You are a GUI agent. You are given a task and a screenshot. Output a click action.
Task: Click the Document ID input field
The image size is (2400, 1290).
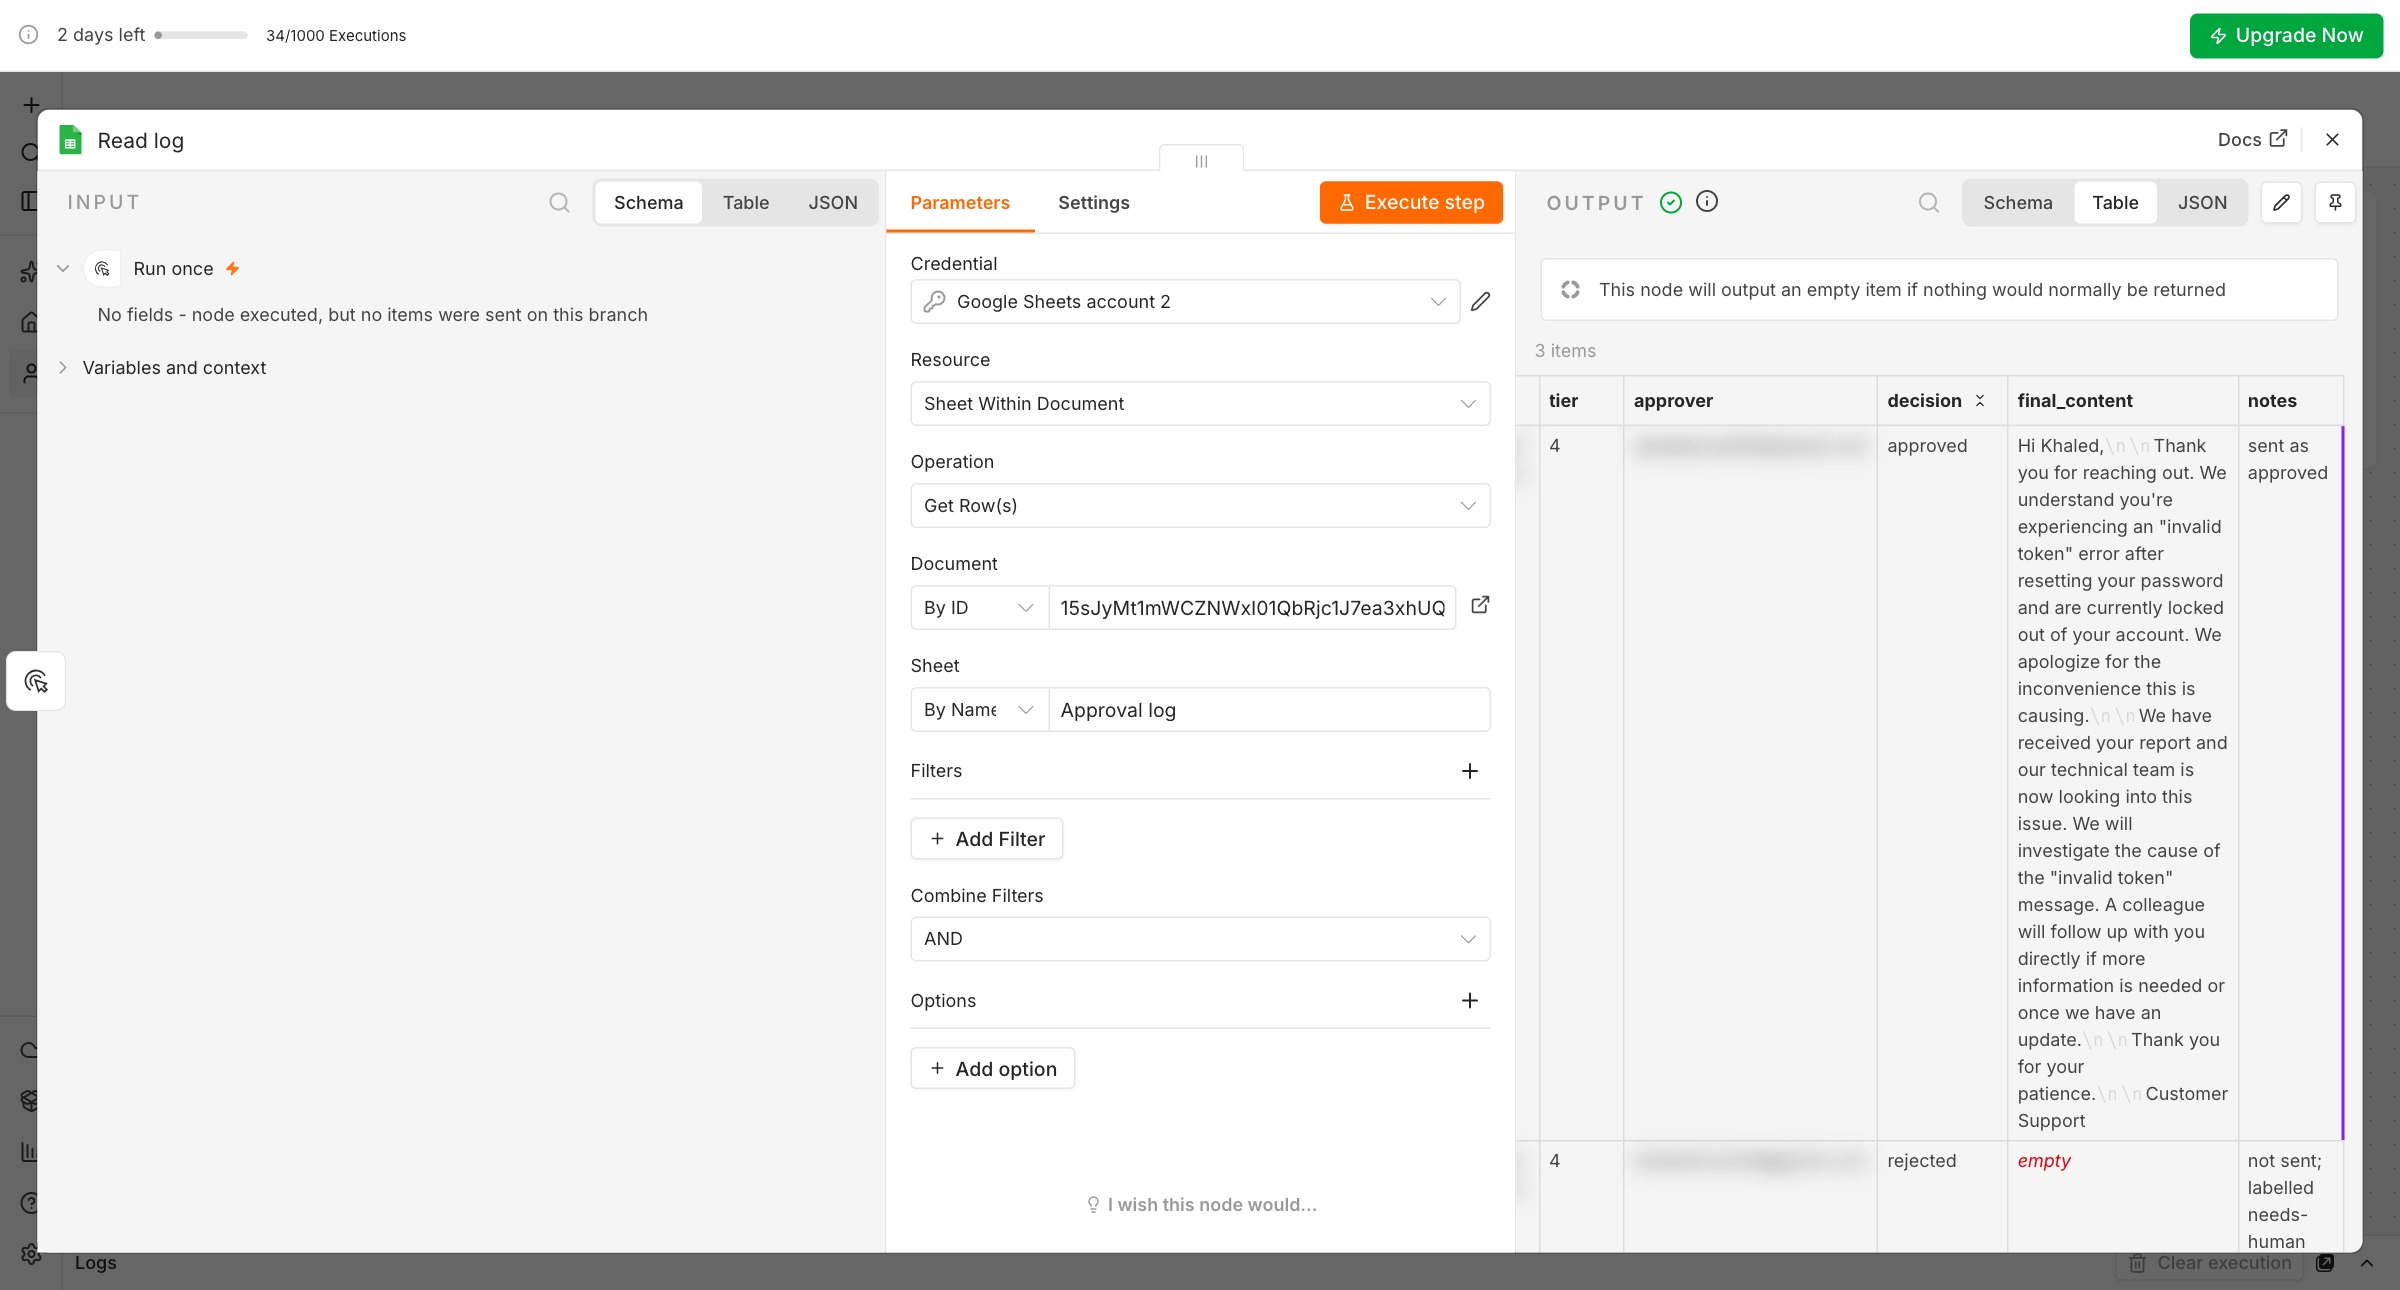1252,608
